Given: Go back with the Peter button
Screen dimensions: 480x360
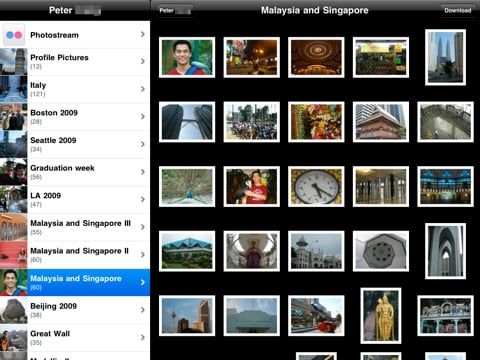Looking at the screenshot, I should point(175,11).
